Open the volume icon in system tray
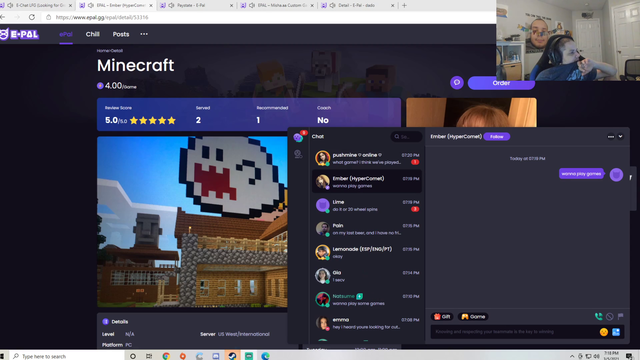Viewport: 640px width, 360px height. (596, 356)
